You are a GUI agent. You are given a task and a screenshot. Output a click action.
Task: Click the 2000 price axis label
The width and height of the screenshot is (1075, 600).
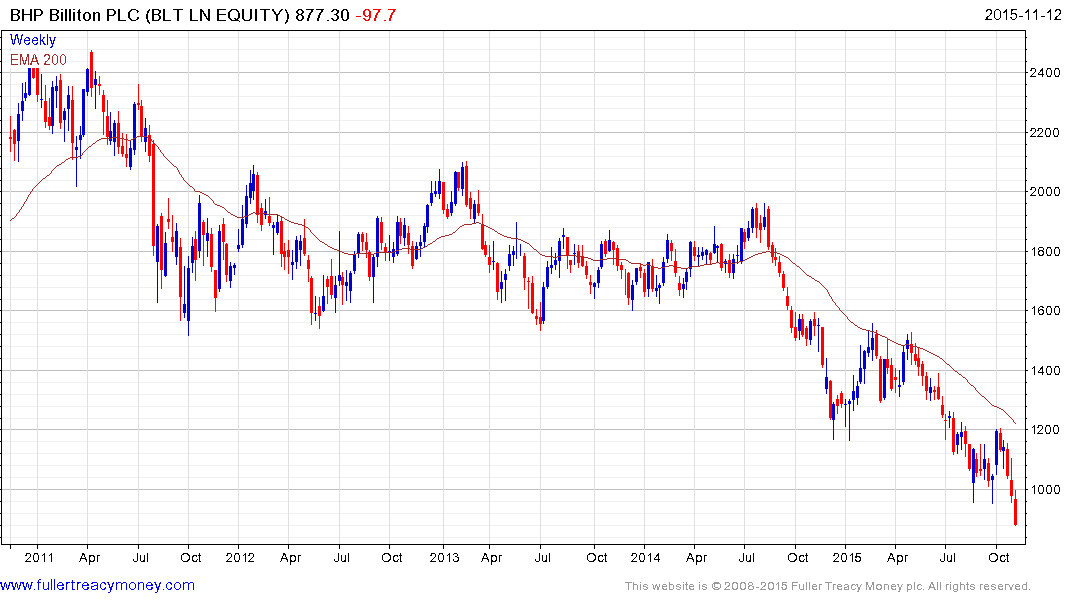tap(1045, 192)
